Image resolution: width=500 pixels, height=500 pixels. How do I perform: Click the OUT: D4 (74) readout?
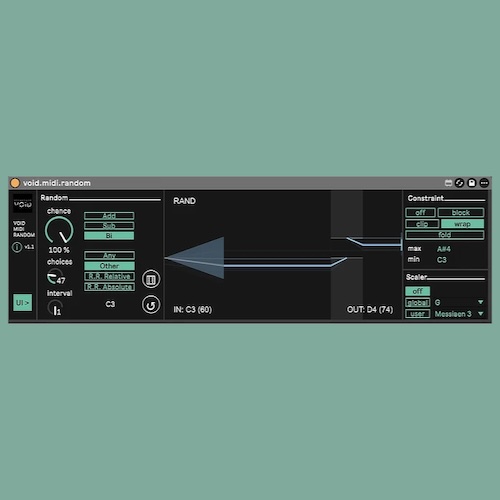[370, 310]
